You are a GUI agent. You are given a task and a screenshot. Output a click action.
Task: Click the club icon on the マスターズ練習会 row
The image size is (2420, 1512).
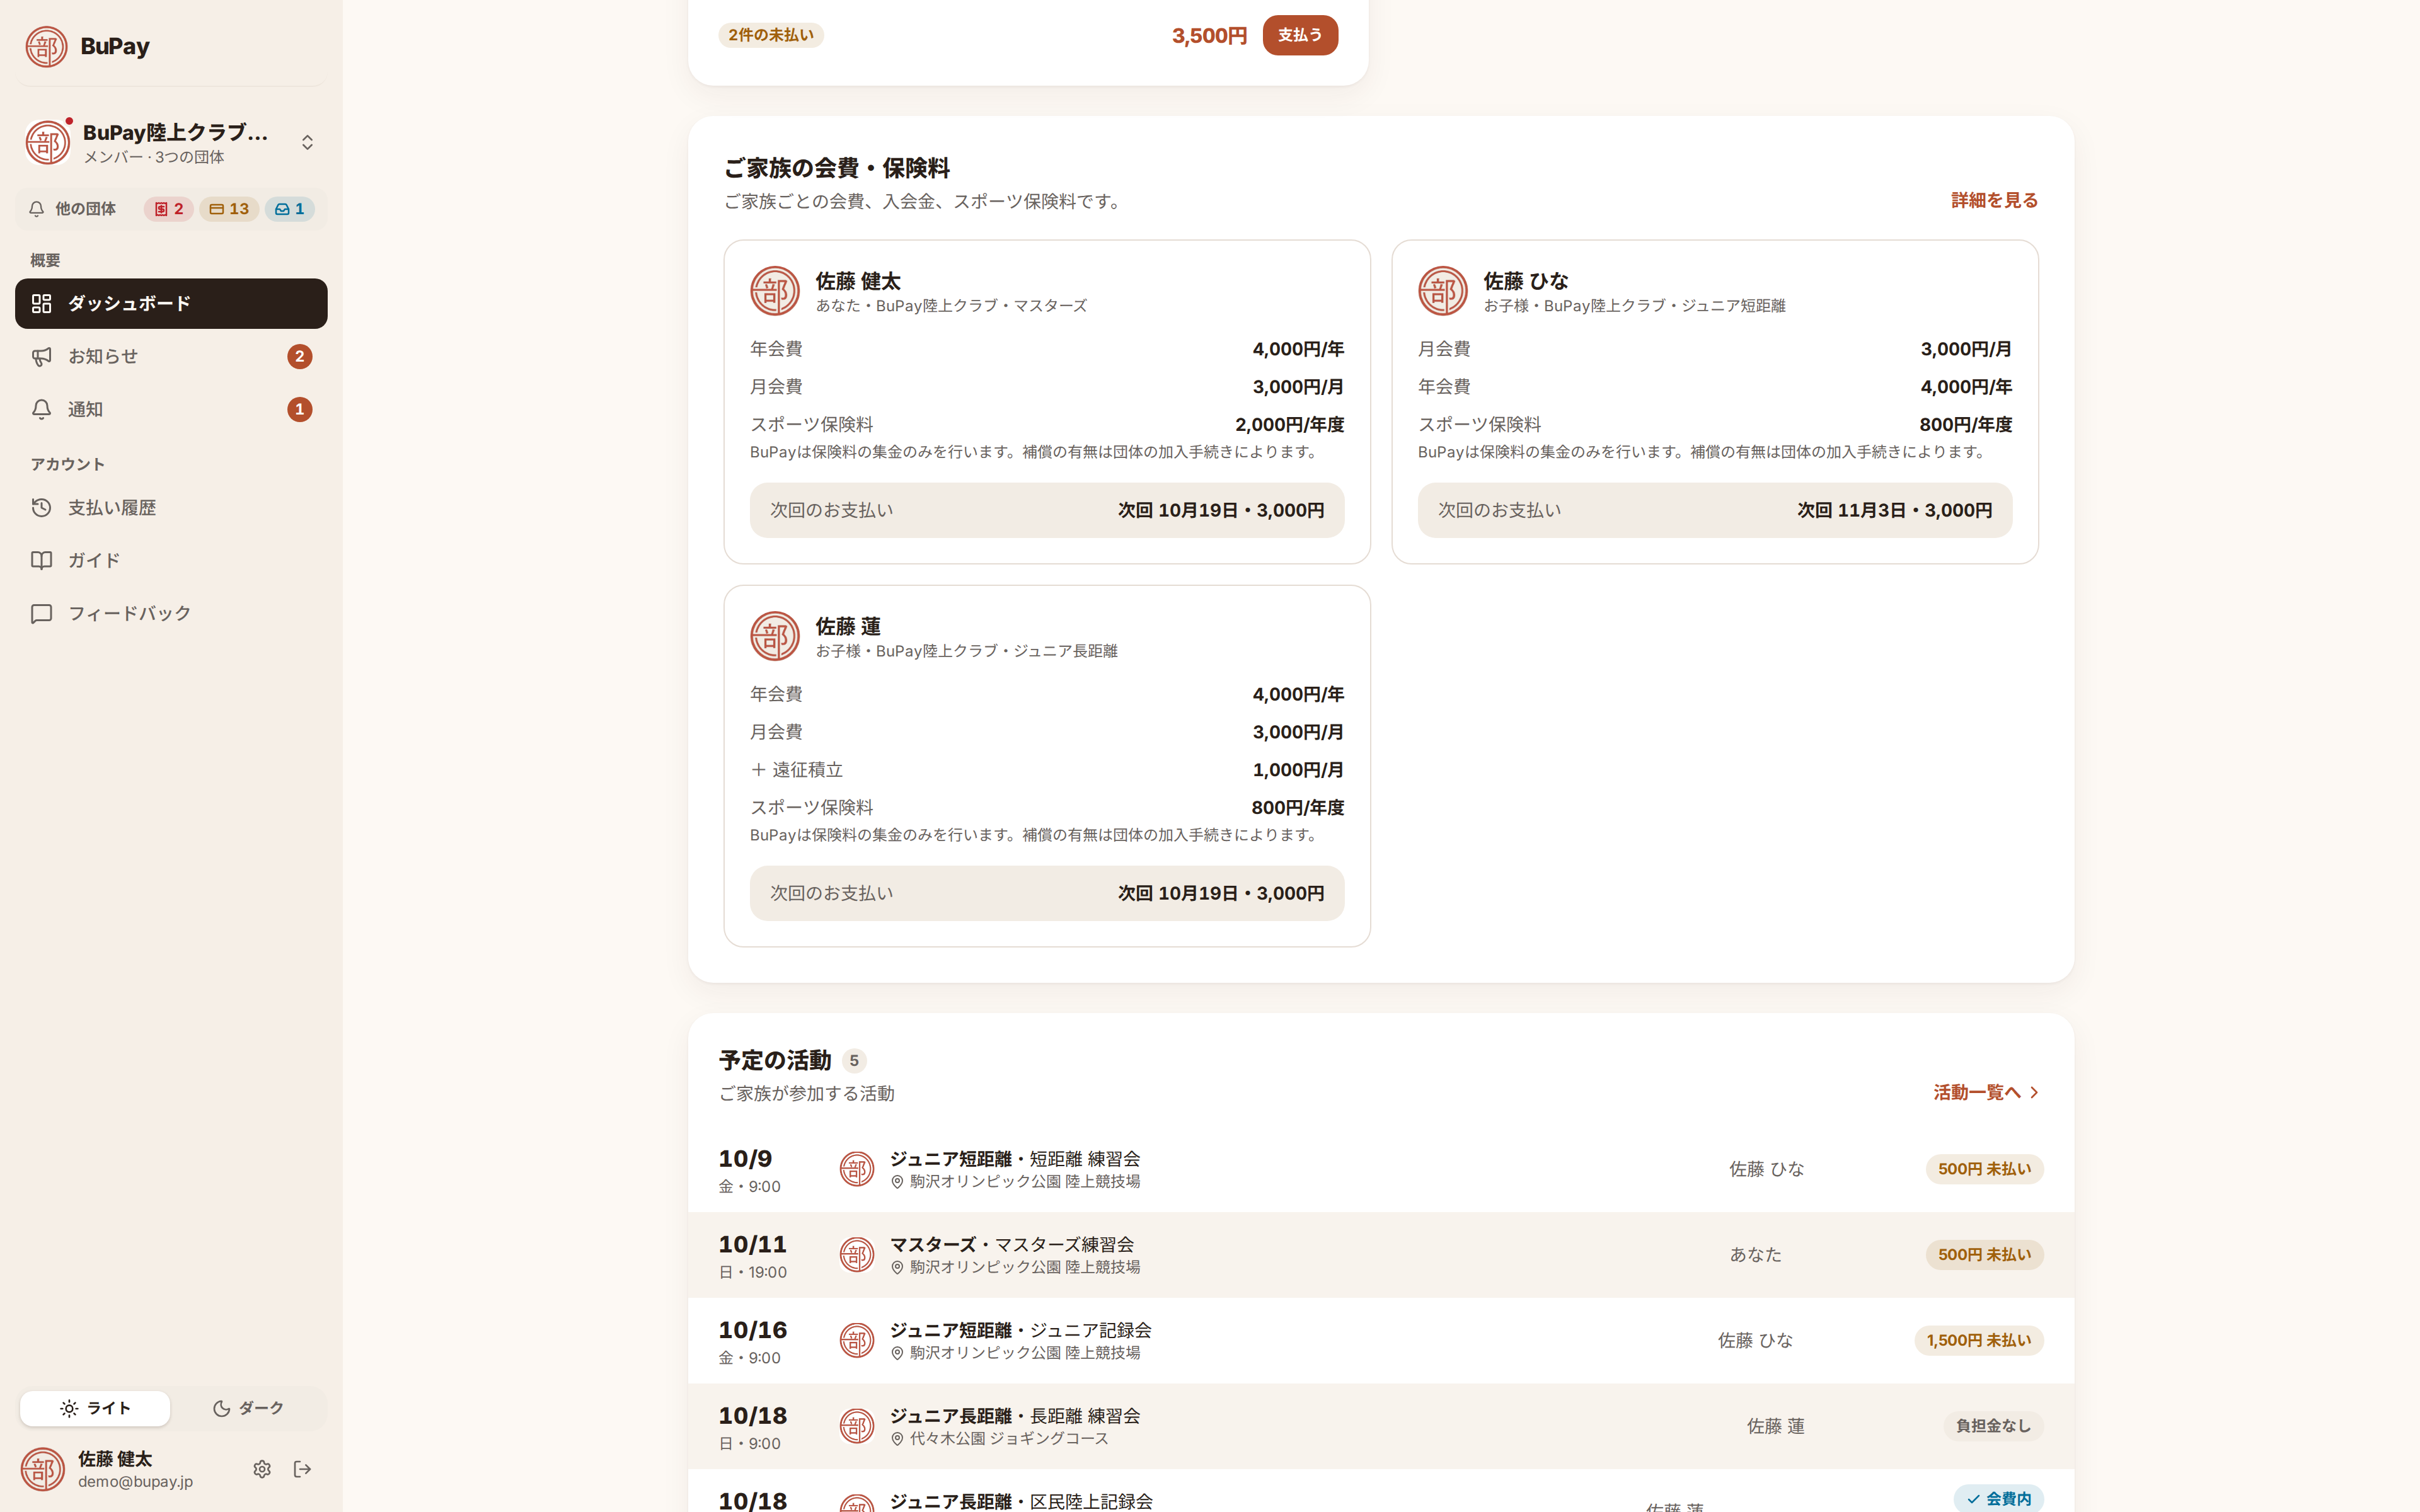(x=856, y=1255)
